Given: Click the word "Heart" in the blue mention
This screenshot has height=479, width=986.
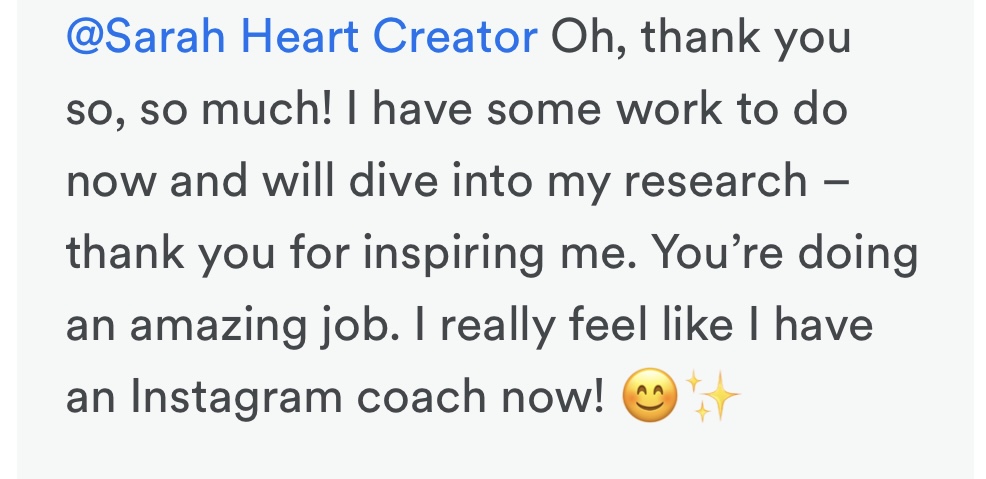Looking at the screenshot, I should (299, 37).
